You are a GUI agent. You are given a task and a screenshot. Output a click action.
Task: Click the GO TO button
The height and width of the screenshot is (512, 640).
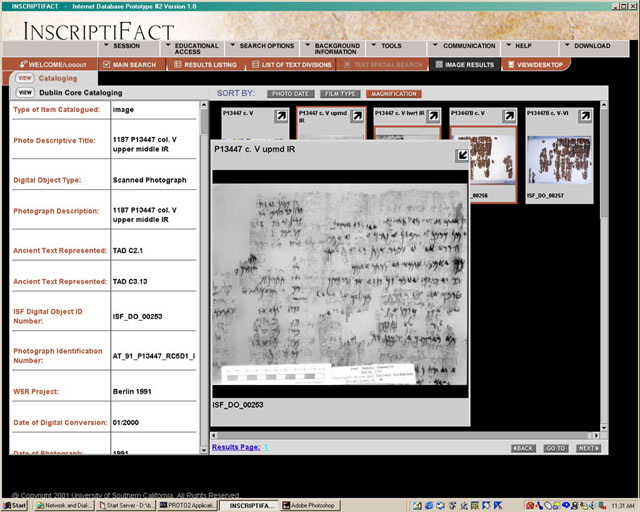coord(556,448)
